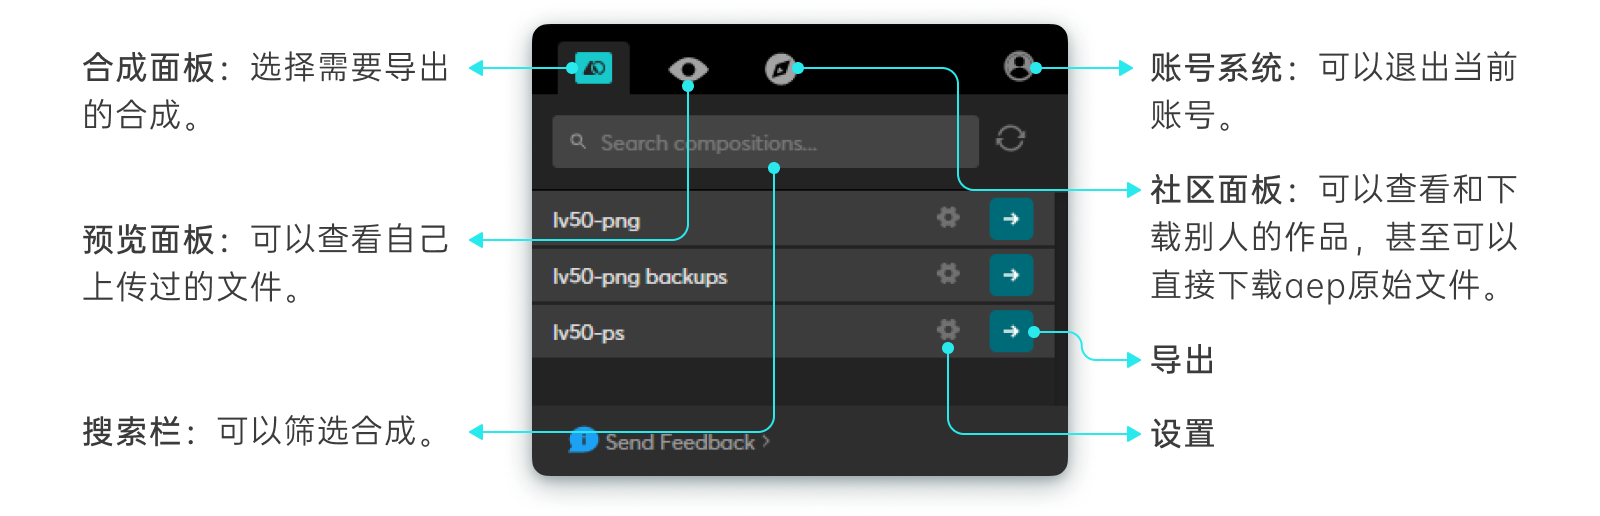The height and width of the screenshot is (516, 1600).
Task: Open the Community compass panel
Action: [780, 69]
